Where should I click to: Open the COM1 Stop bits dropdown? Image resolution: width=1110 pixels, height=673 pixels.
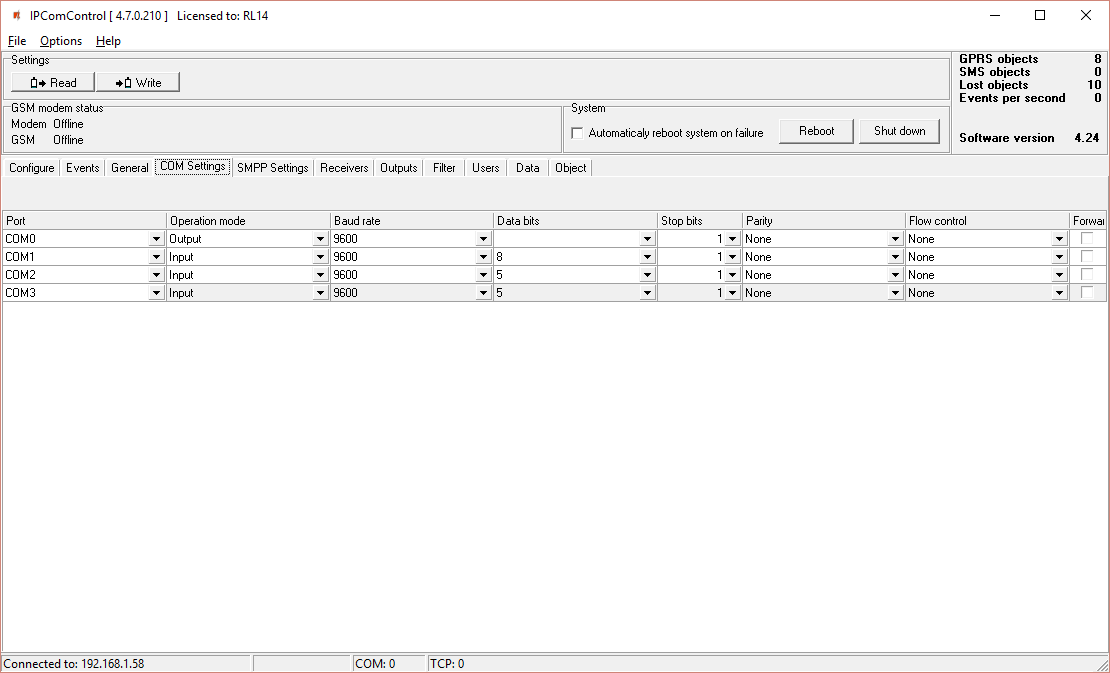pos(731,257)
